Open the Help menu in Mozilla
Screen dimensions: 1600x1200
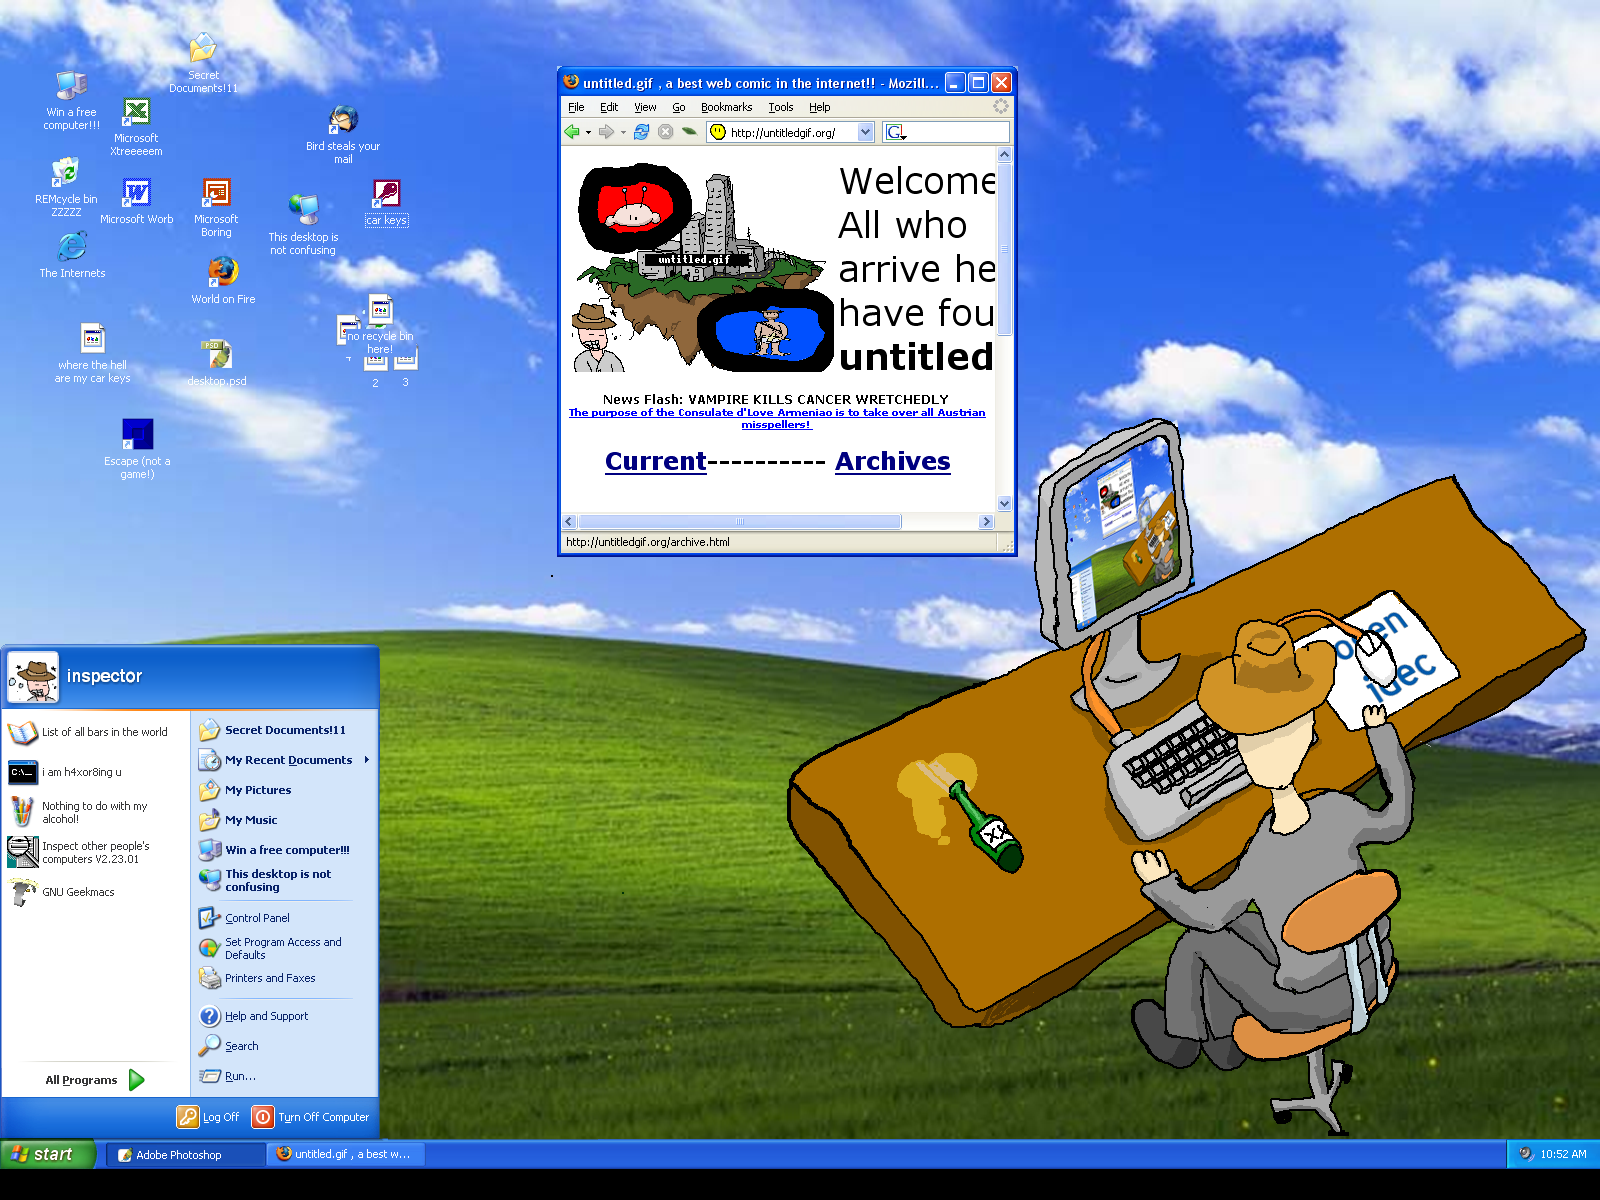click(820, 107)
